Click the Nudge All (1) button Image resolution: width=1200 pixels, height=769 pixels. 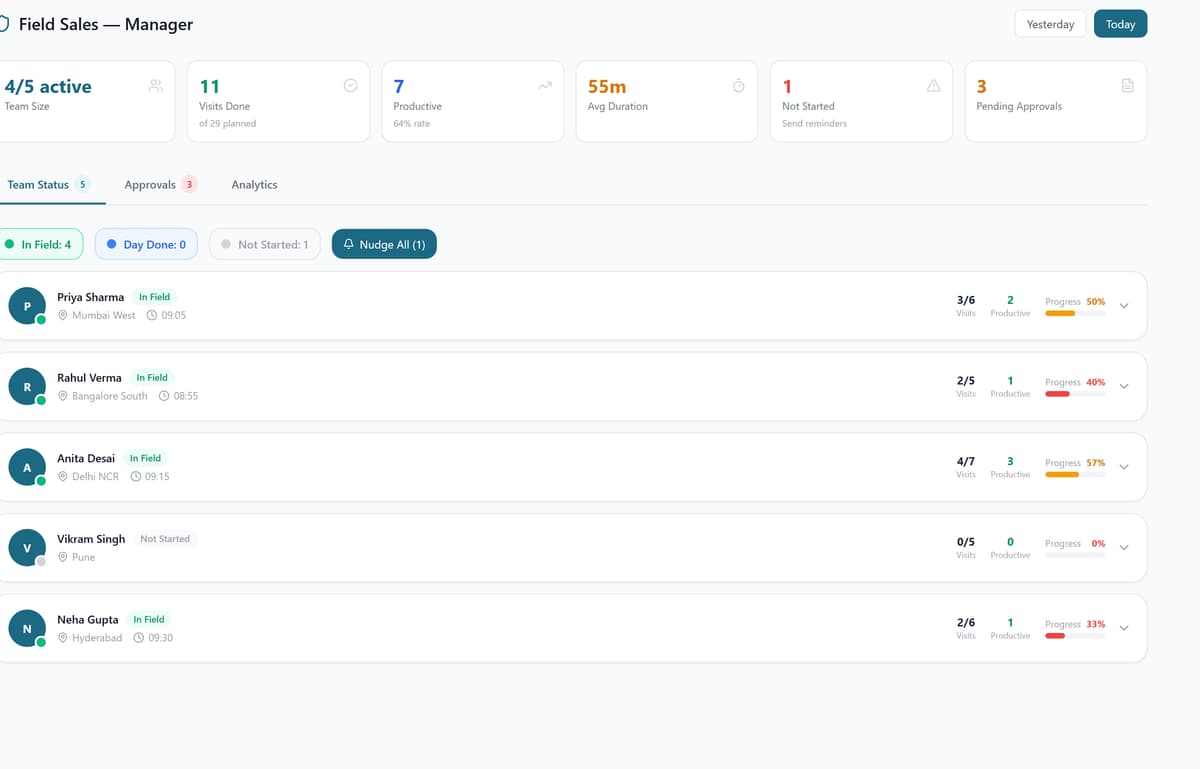(384, 244)
